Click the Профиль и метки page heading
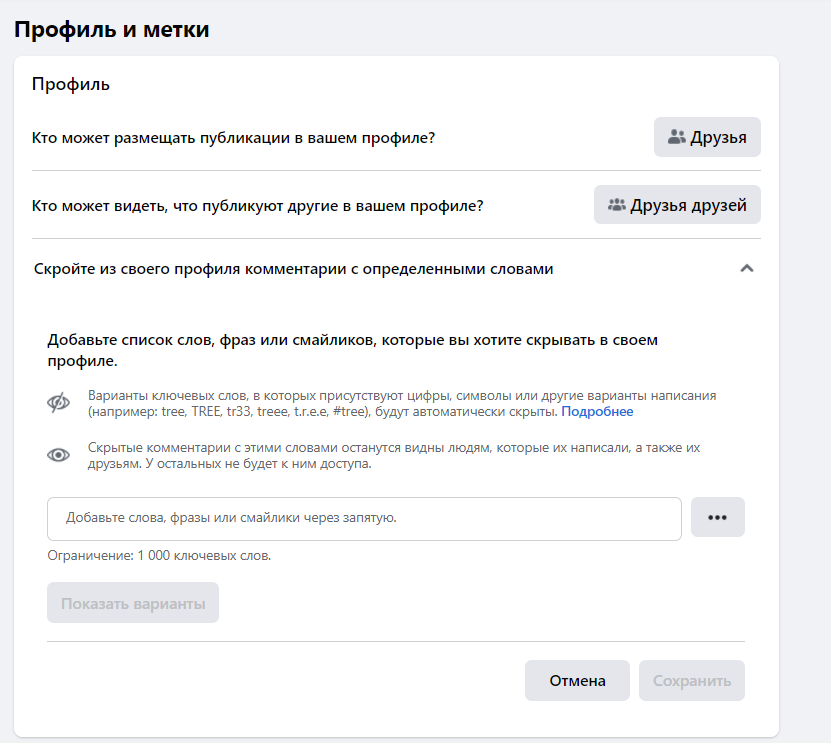 (x=111, y=29)
